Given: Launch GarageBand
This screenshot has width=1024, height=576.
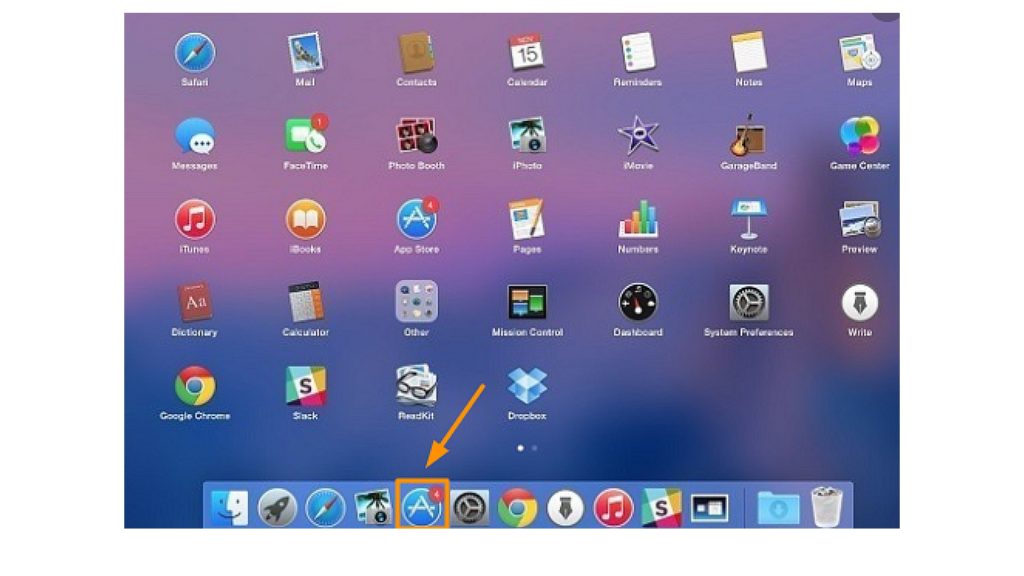Looking at the screenshot, I should click(x=748, y=140).
